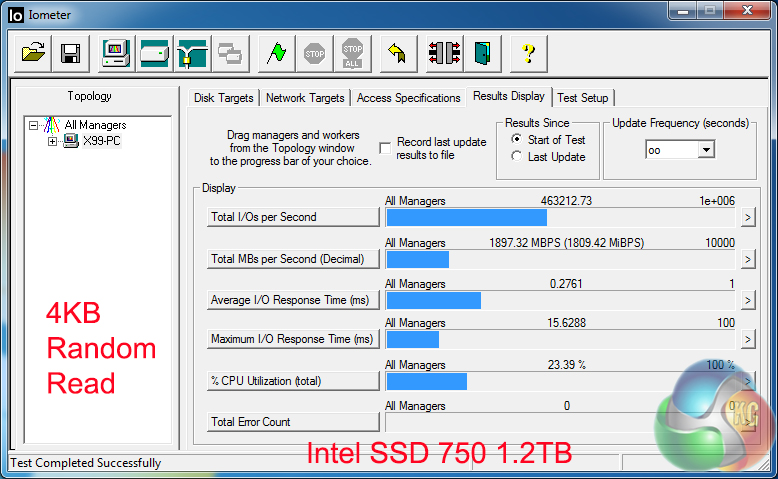Click the 15.6288 maximum response value
778x479 pixels.
pos(566,323)
